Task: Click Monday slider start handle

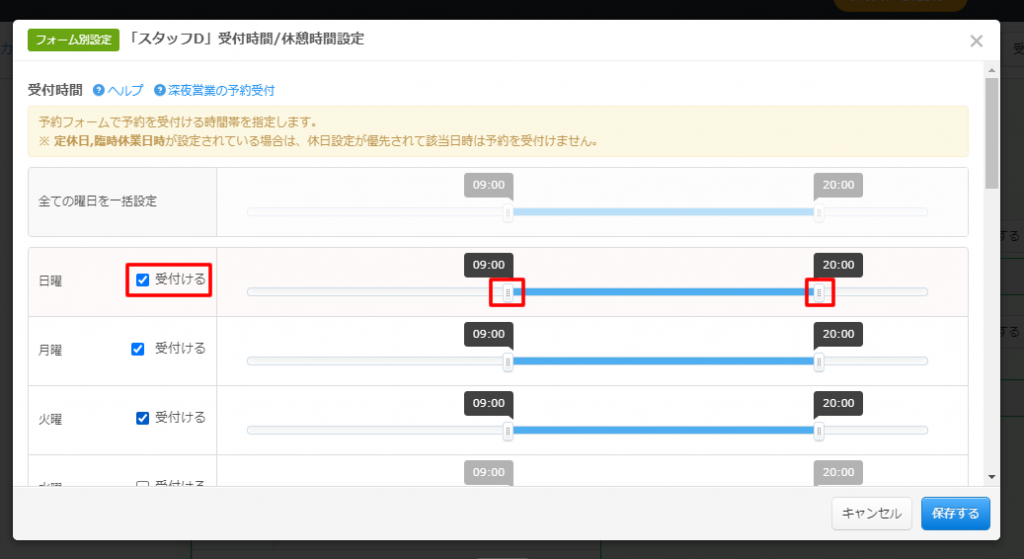Action: tap(508, 362)
